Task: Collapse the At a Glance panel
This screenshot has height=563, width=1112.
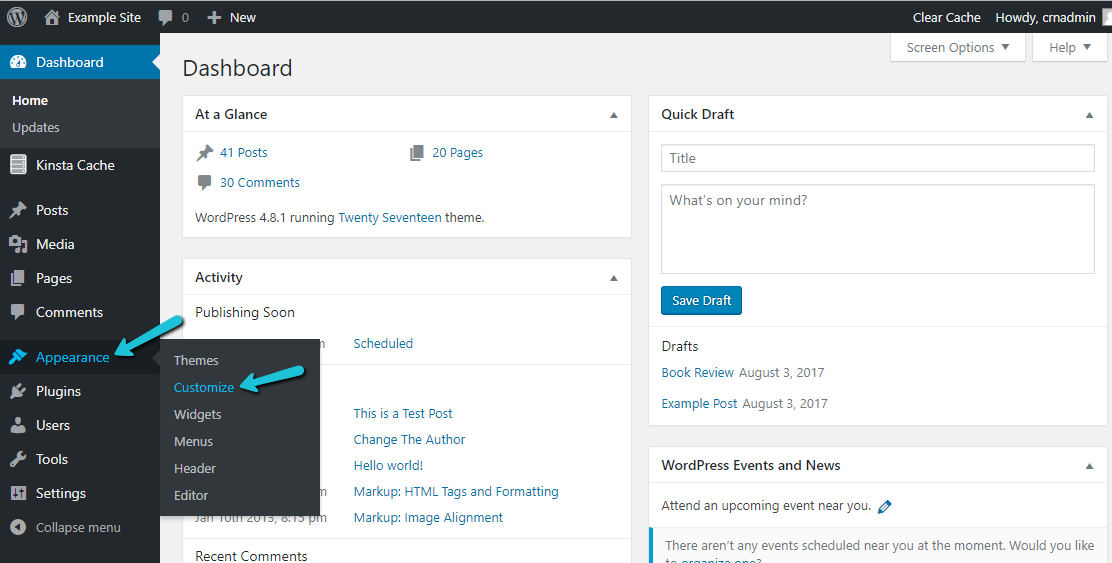Action: point(614,115)
